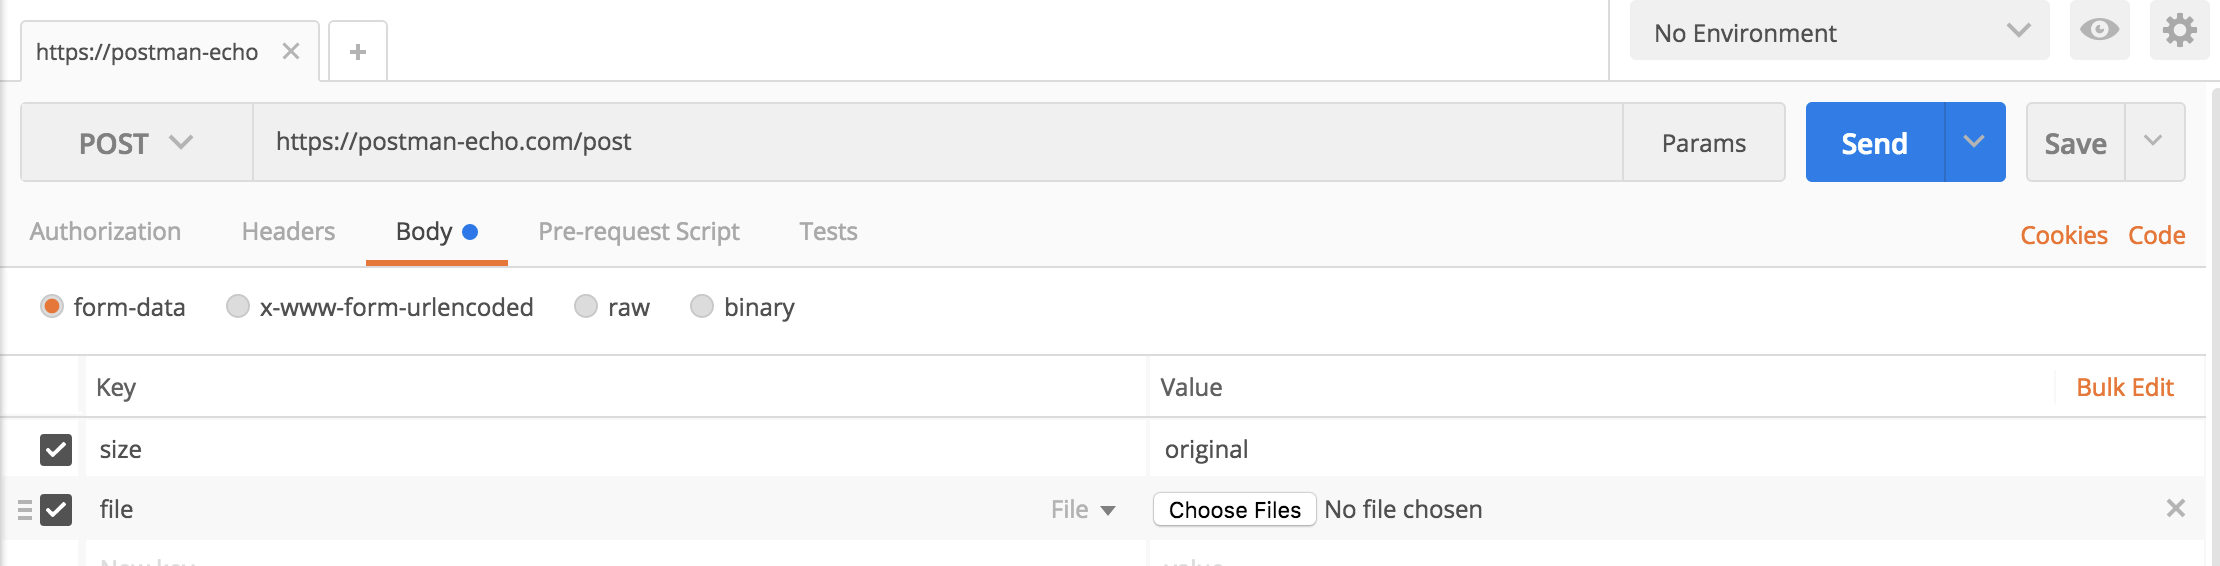This screenshot has height=566, width=2220.
Task: Close the postman-echo request tab
Action: click(291, 51)
